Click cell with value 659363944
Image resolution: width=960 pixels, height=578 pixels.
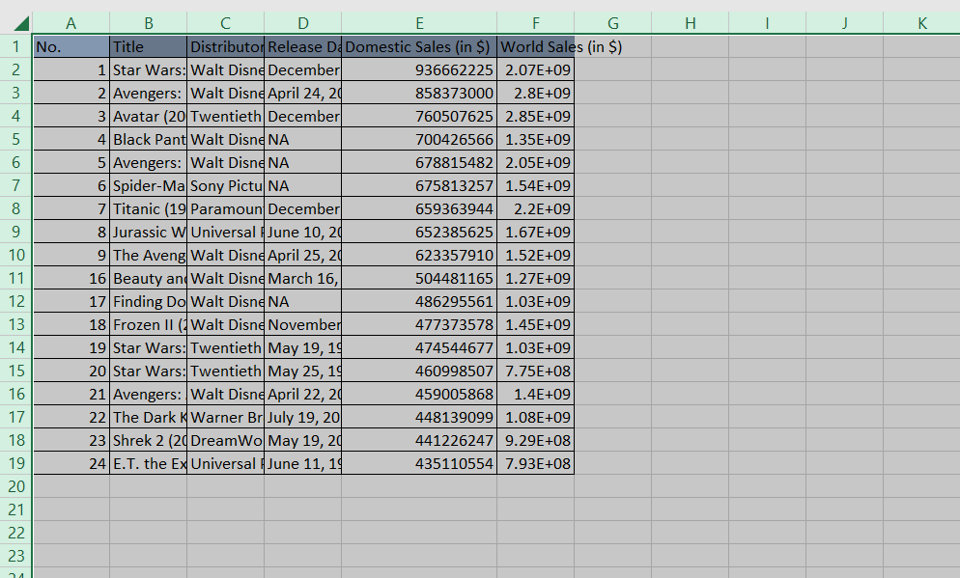point(419,209)
